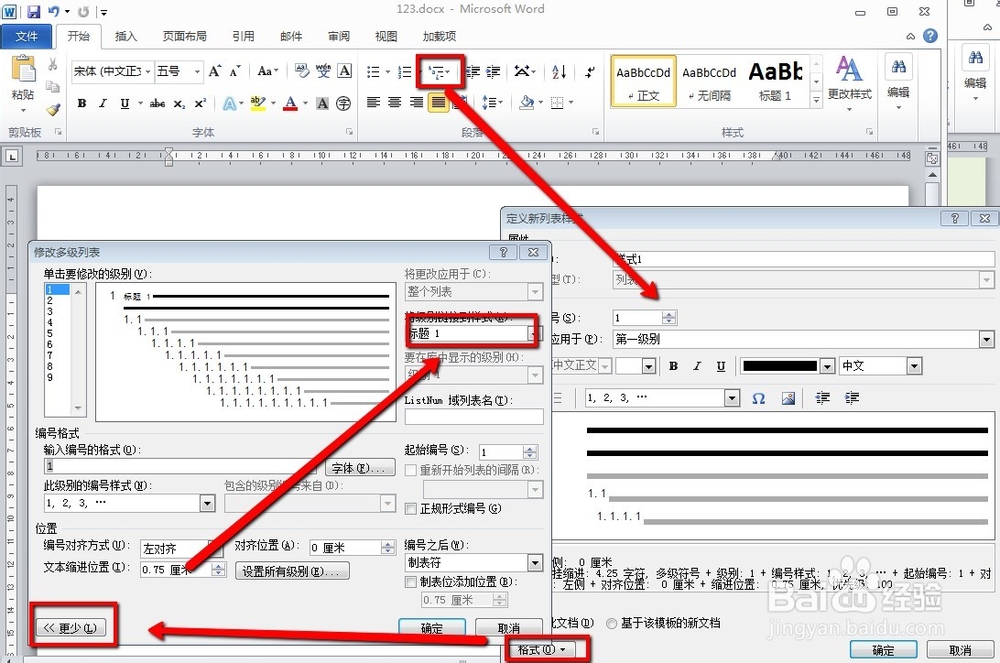The width and height of the screenshot is (1000, 663).
Task: Click the 更少 Less button
Action: pyautogui.click(x=71, y=628)
